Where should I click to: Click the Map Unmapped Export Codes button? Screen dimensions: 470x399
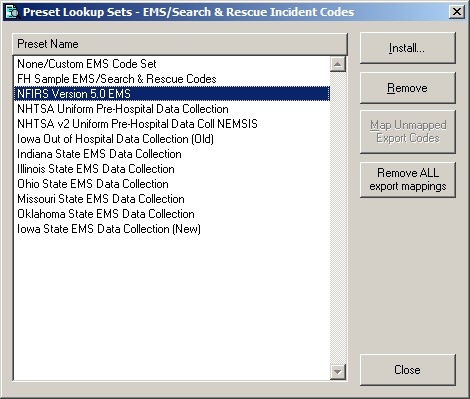[408, 132]
